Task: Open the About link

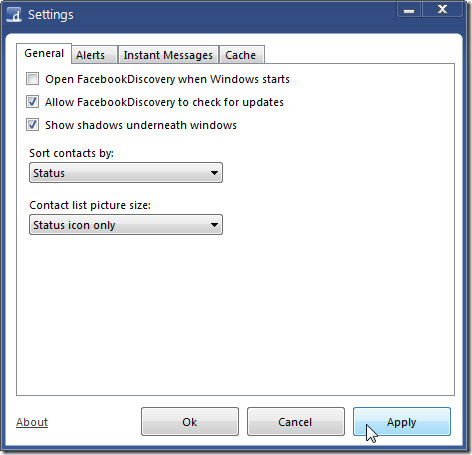Action: coord(32,422)
